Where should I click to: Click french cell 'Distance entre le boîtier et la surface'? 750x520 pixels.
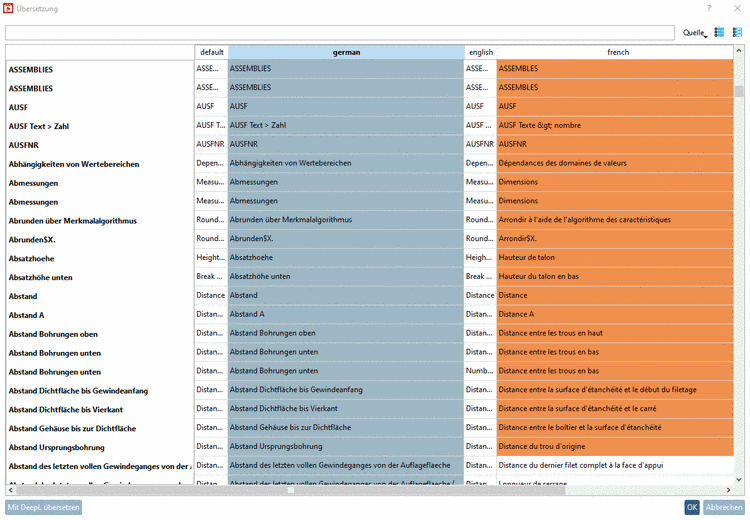[615, 427]
